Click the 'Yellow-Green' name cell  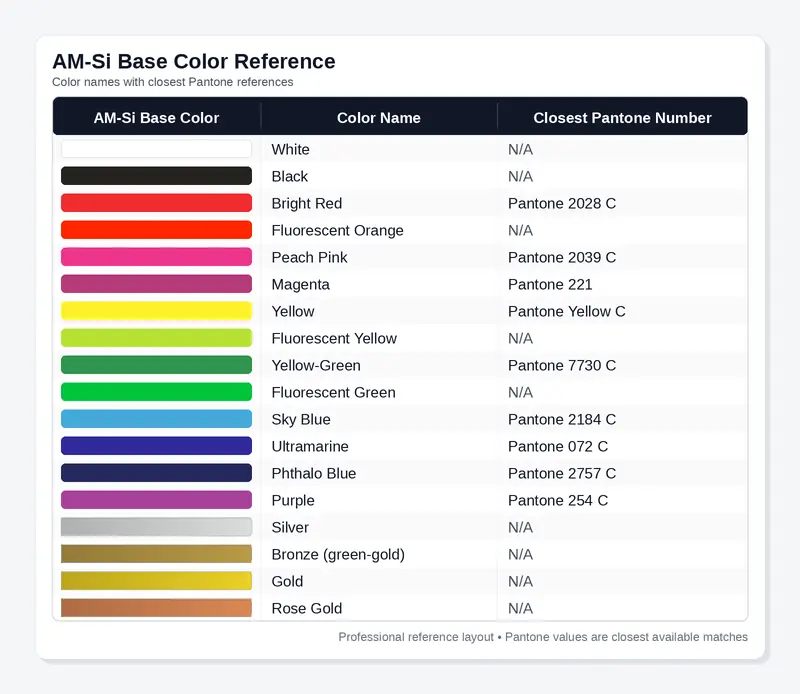pyautogui.click(x=316, y=366)
